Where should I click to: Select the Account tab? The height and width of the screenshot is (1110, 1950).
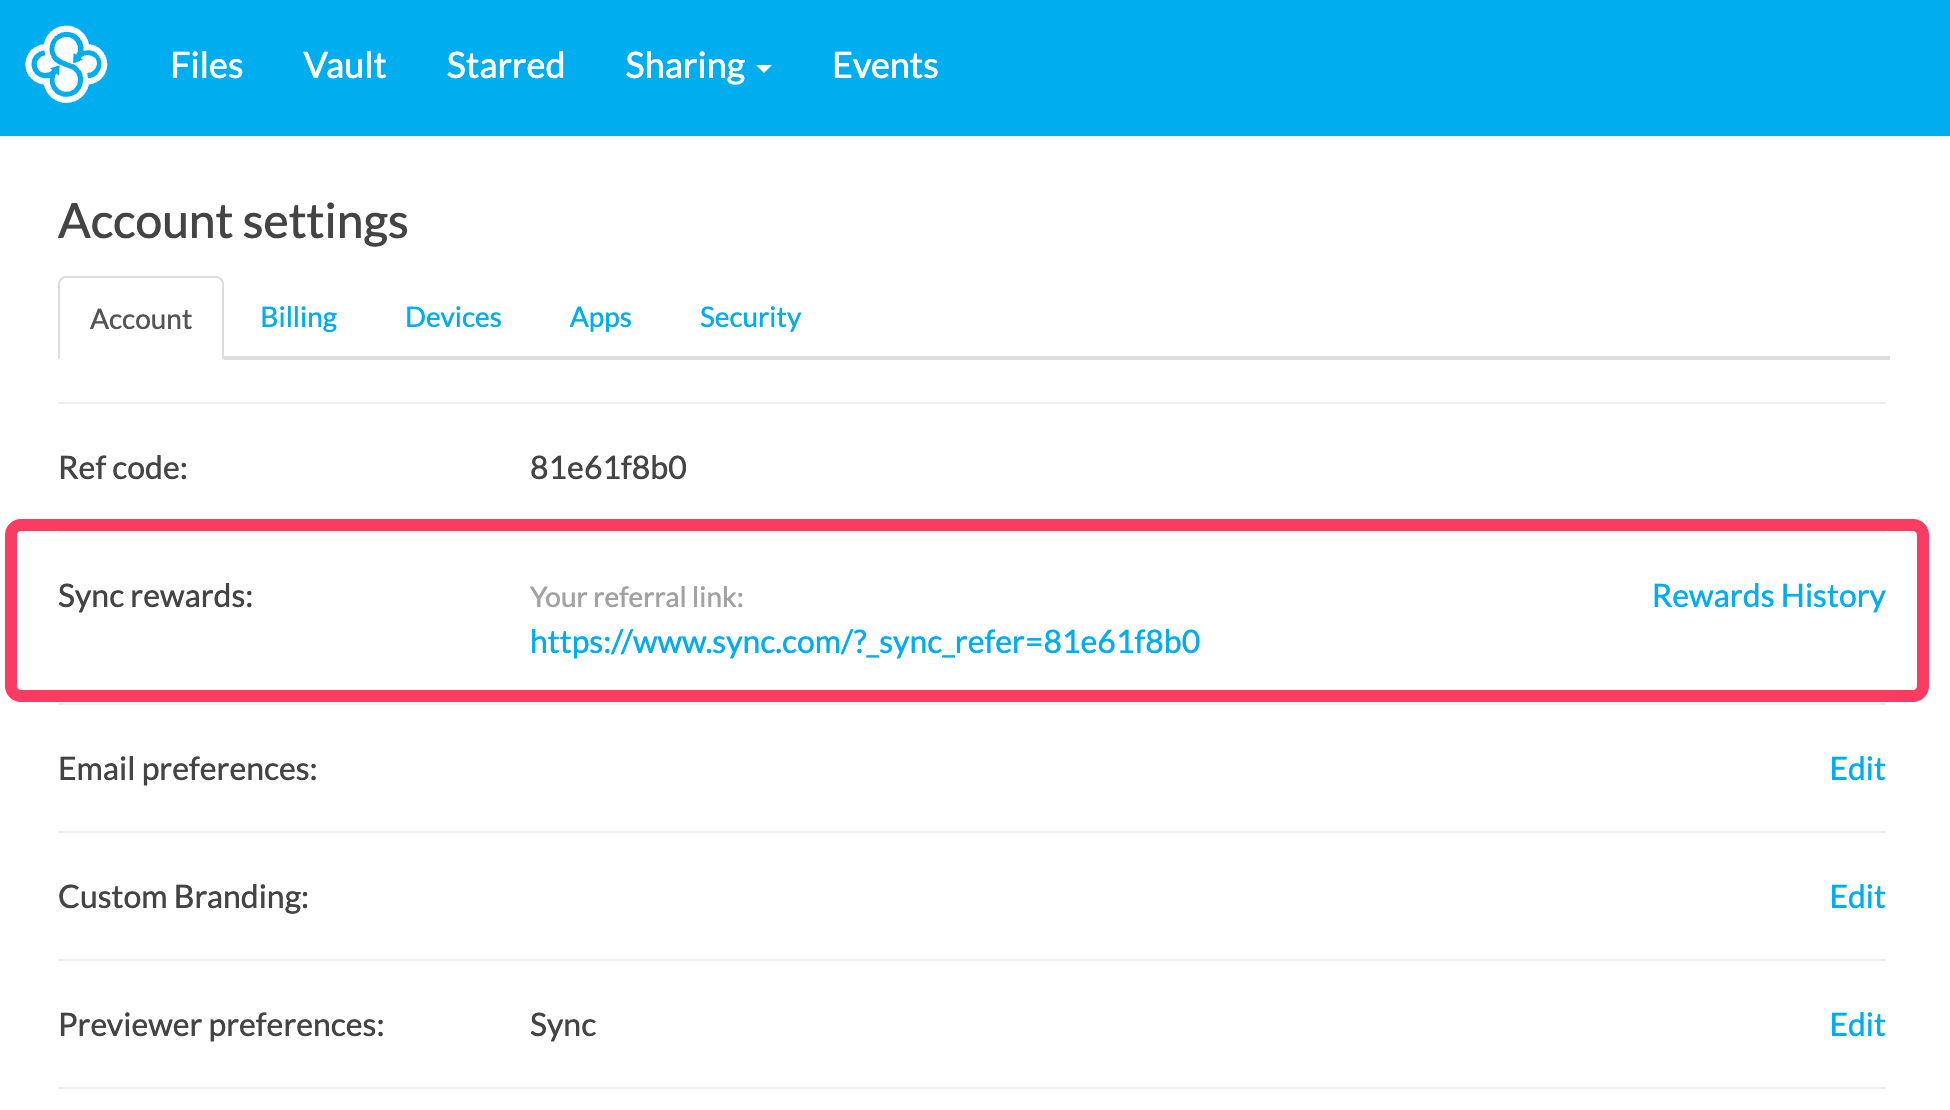[x=141, y=319]
